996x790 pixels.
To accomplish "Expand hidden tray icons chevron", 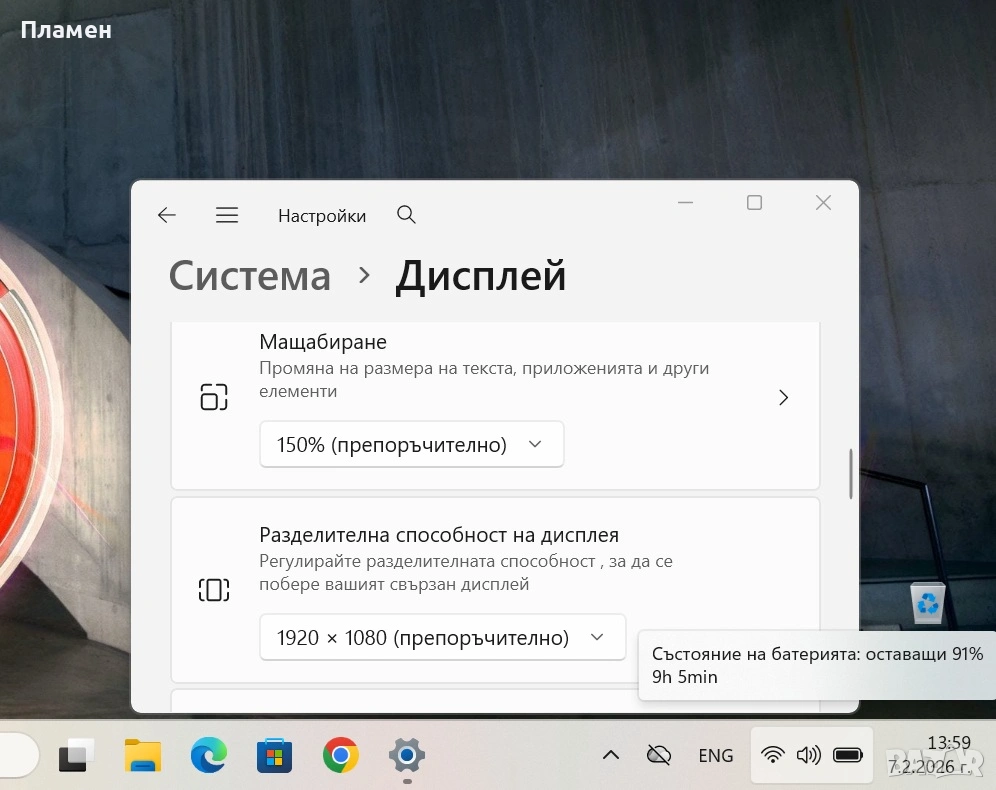I will 610,755.
